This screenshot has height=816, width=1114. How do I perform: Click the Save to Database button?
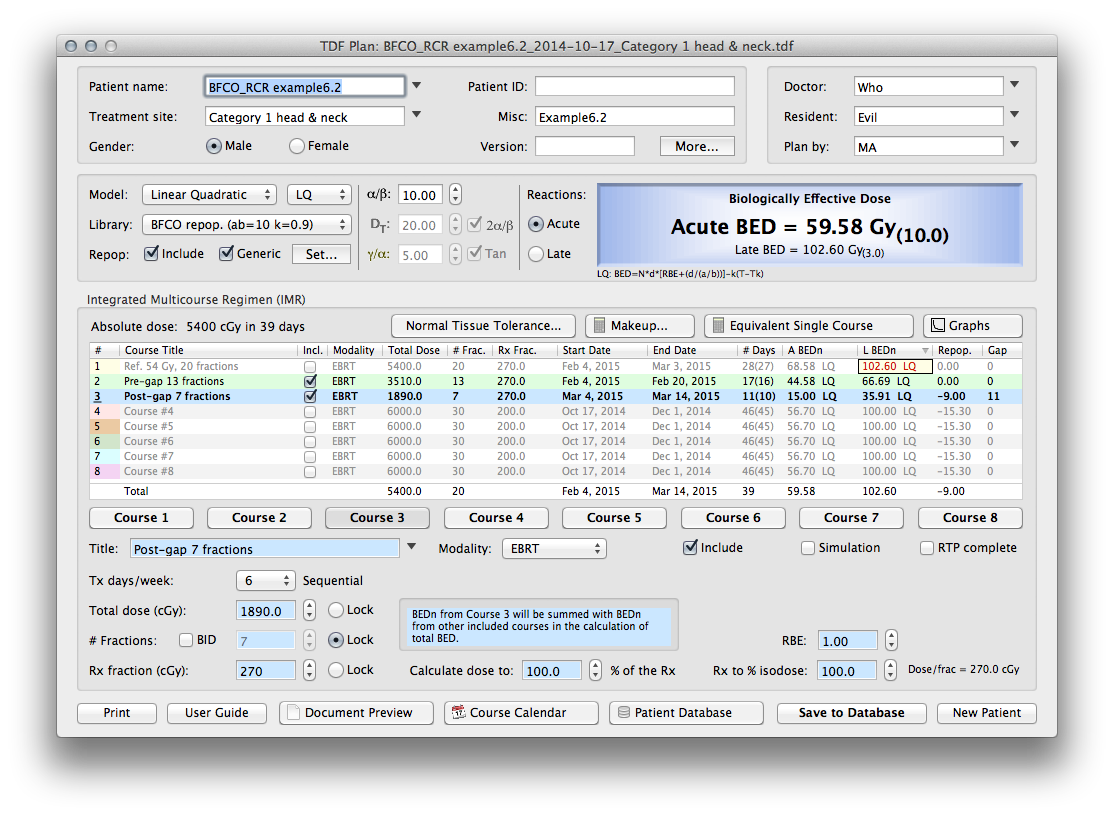pyautogui.click(x=851, y=713)
